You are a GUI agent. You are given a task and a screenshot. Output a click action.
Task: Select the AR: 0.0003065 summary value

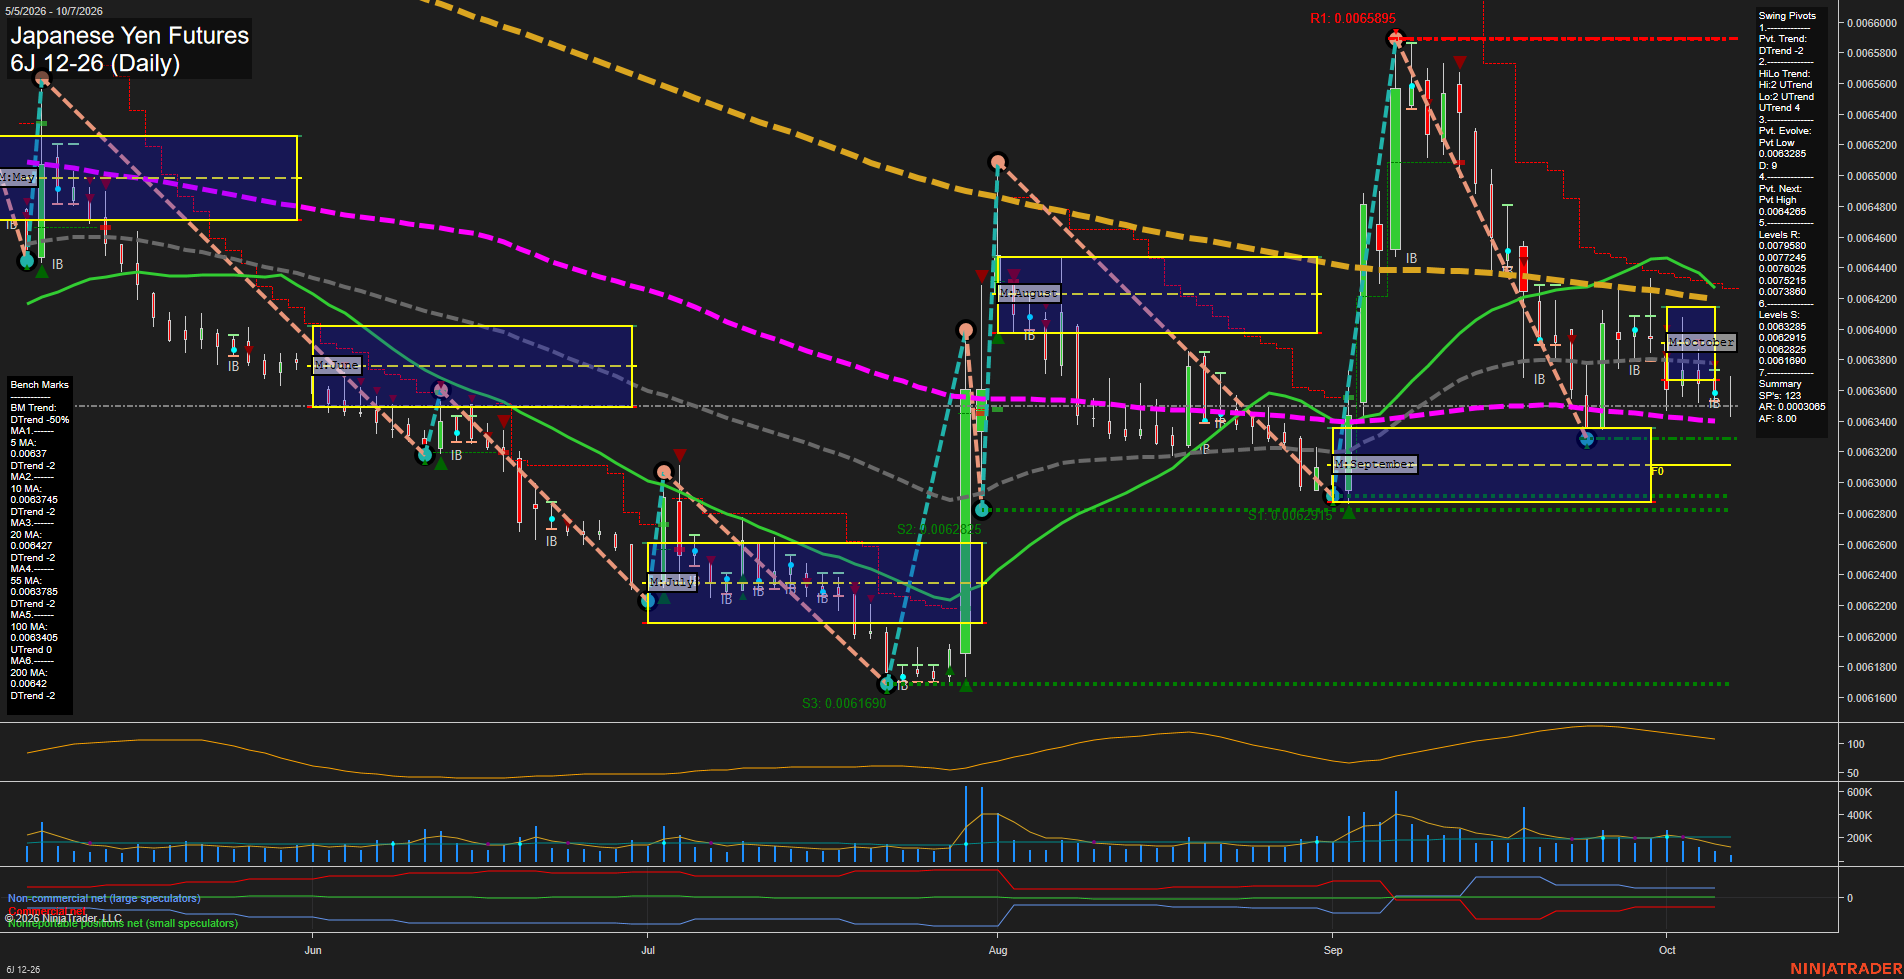[x=1792, y=407]
